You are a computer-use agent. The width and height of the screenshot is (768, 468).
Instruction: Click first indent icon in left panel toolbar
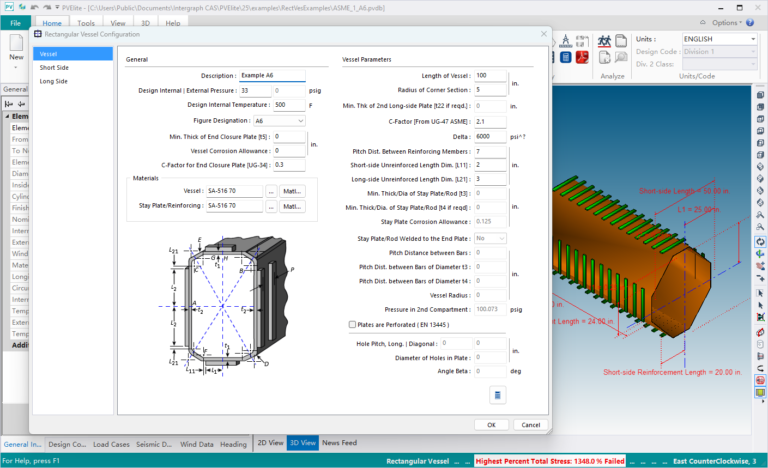[x=9, y=104]
